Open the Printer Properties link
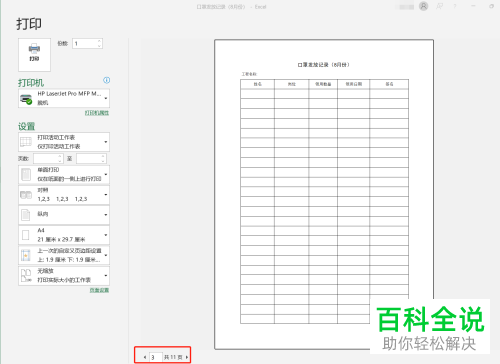The height and width of the screenshot is (364, 500). [97, 113]
